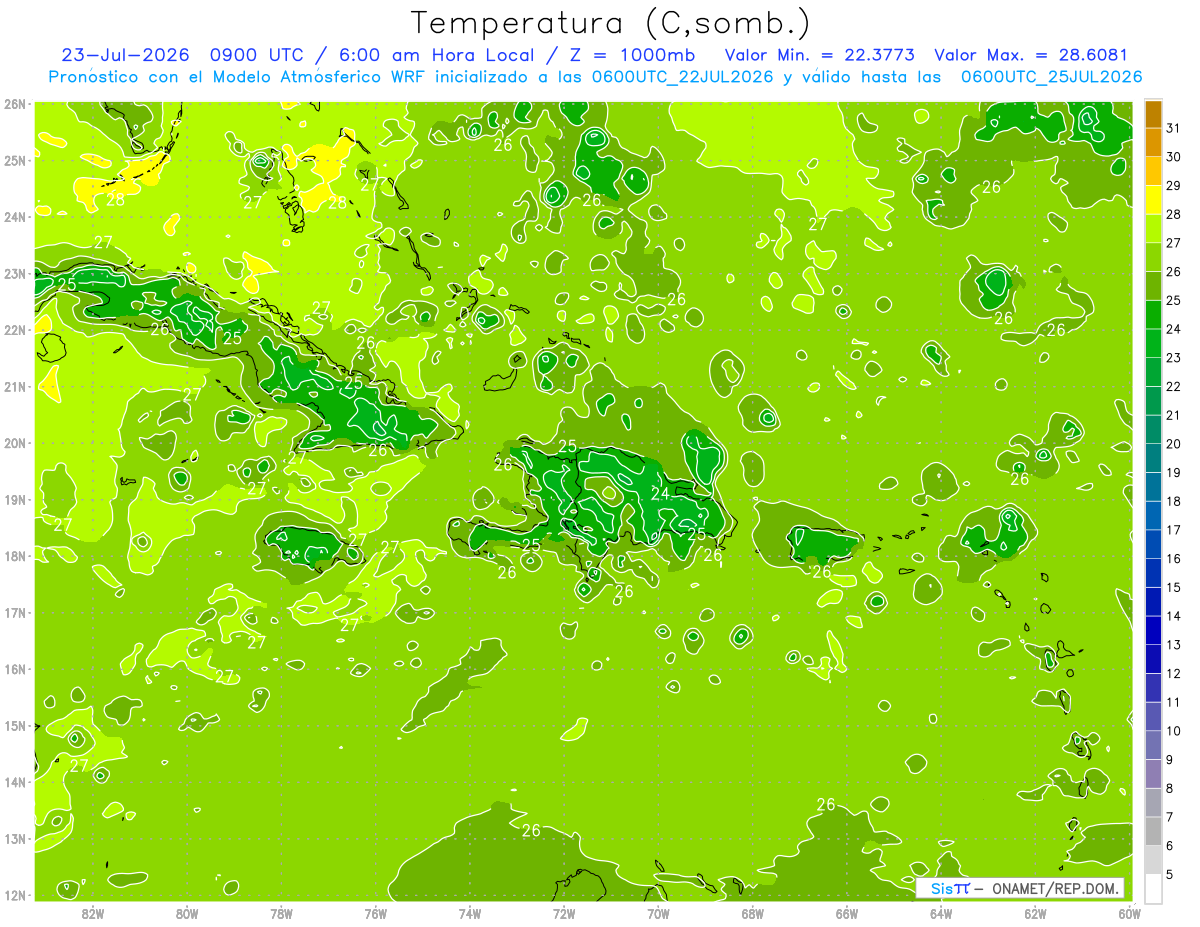Click the latitude axis label '21N'

pos(16,387)
